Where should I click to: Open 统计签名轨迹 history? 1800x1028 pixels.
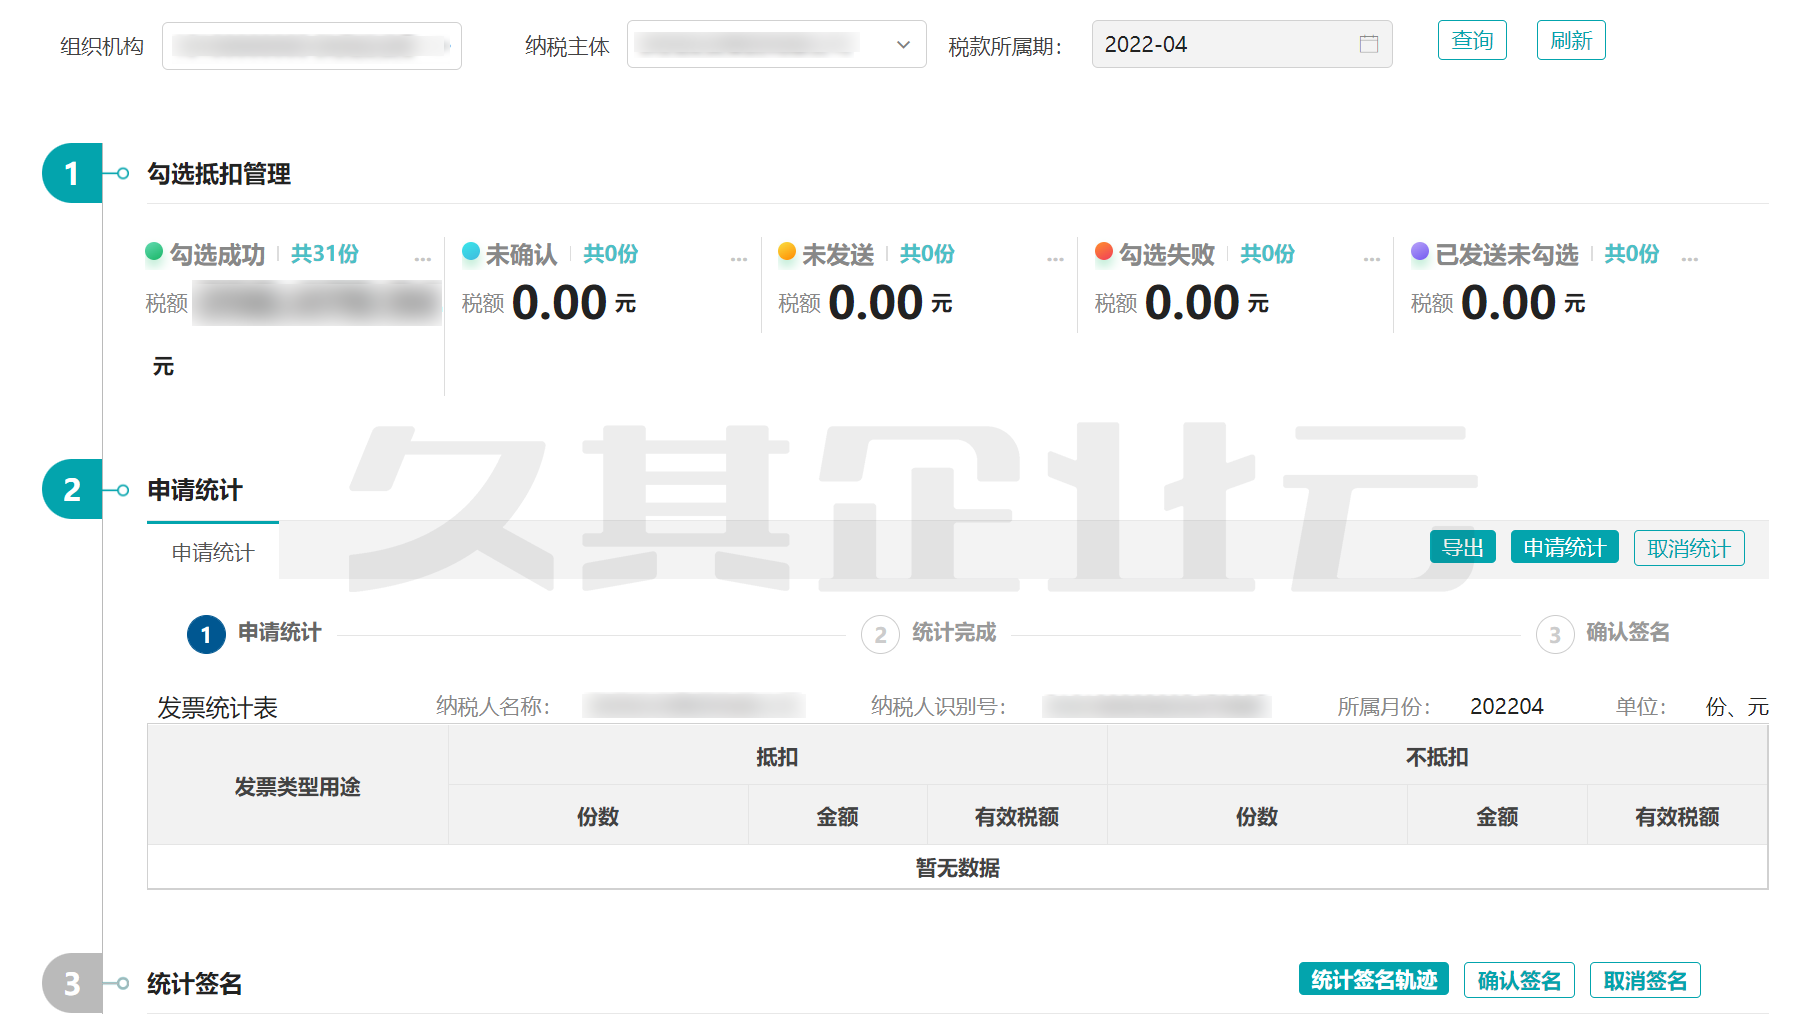[1374, 980]
